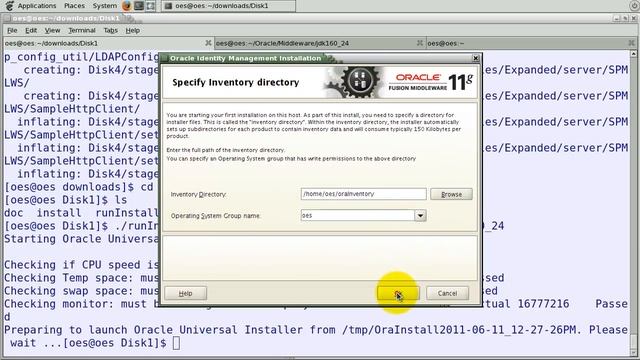The height and width of the screenshot is (360, 640).
Task: Open the terminal launcher icon in top panel
Action: click(139, 6)
